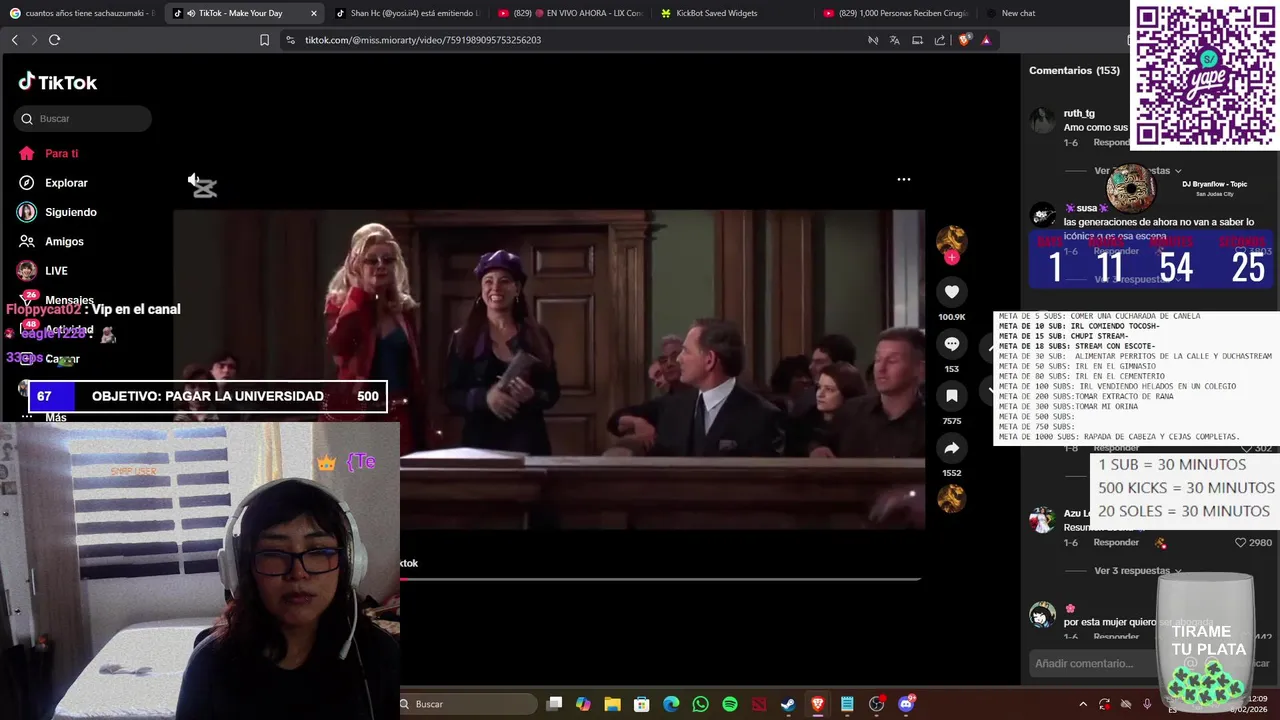Show hidden system tray icons

[1083, 704]
